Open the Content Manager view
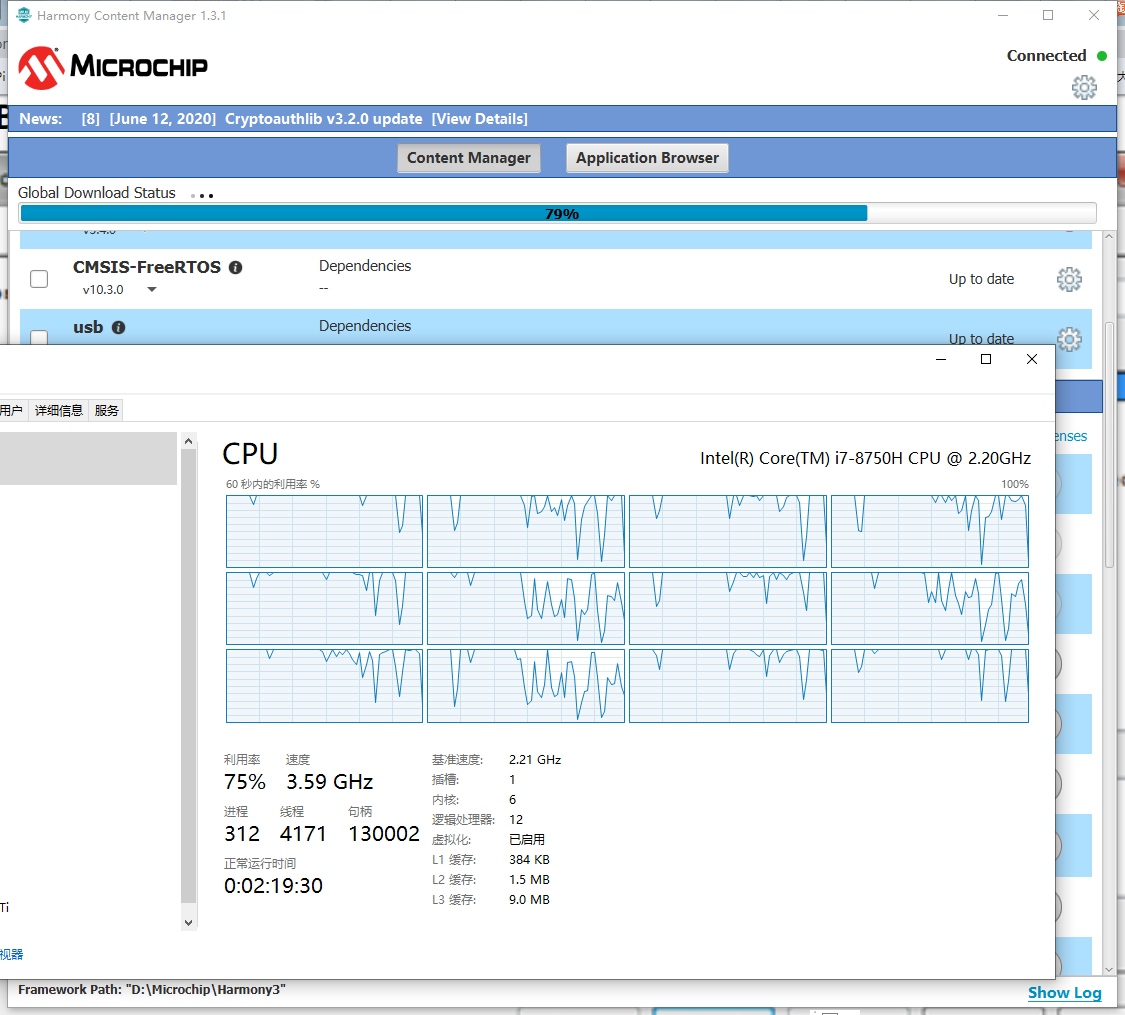 click(469, 158)
